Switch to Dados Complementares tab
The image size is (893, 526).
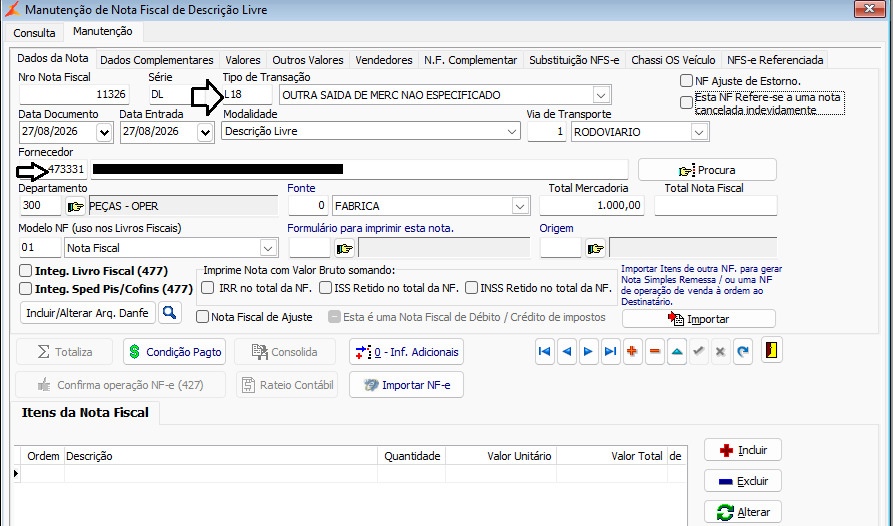157,60
